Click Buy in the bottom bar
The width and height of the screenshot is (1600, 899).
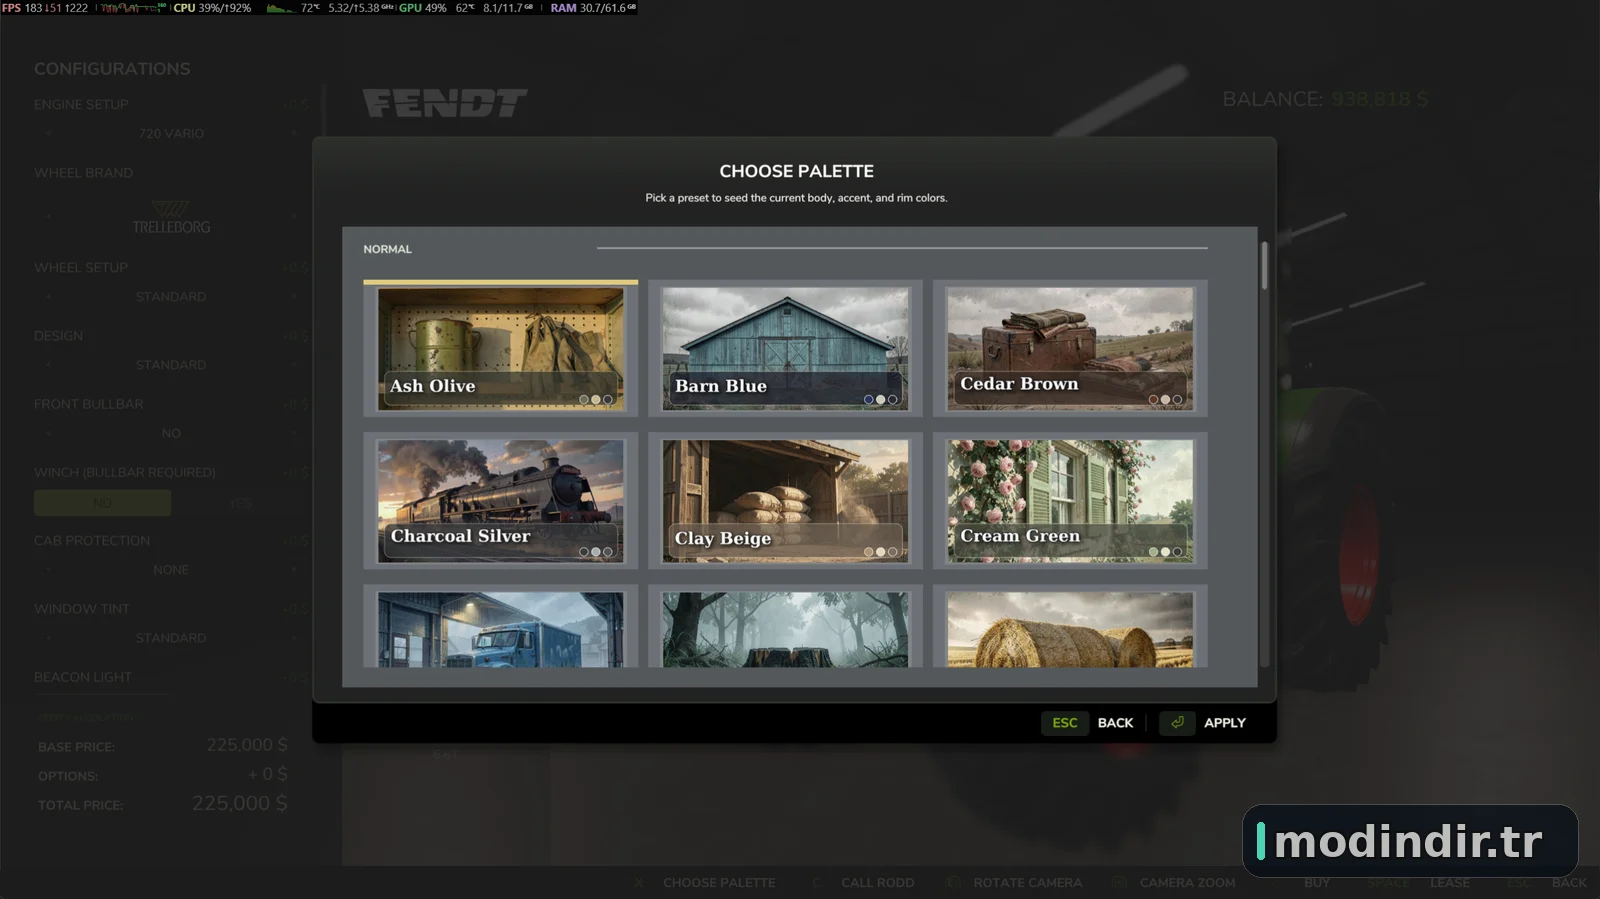(1317, 883)
